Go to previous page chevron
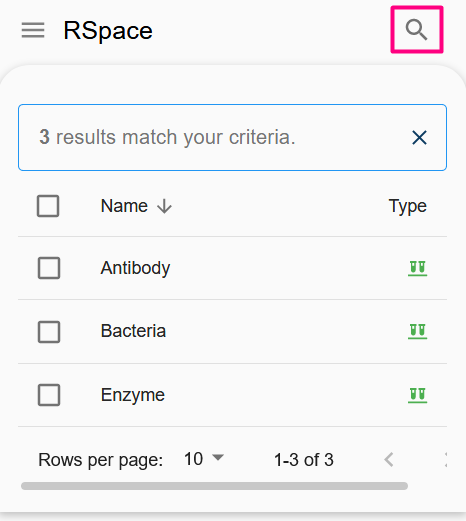The height and width of the screenshot is (521, 466). (x=389, y=460)
